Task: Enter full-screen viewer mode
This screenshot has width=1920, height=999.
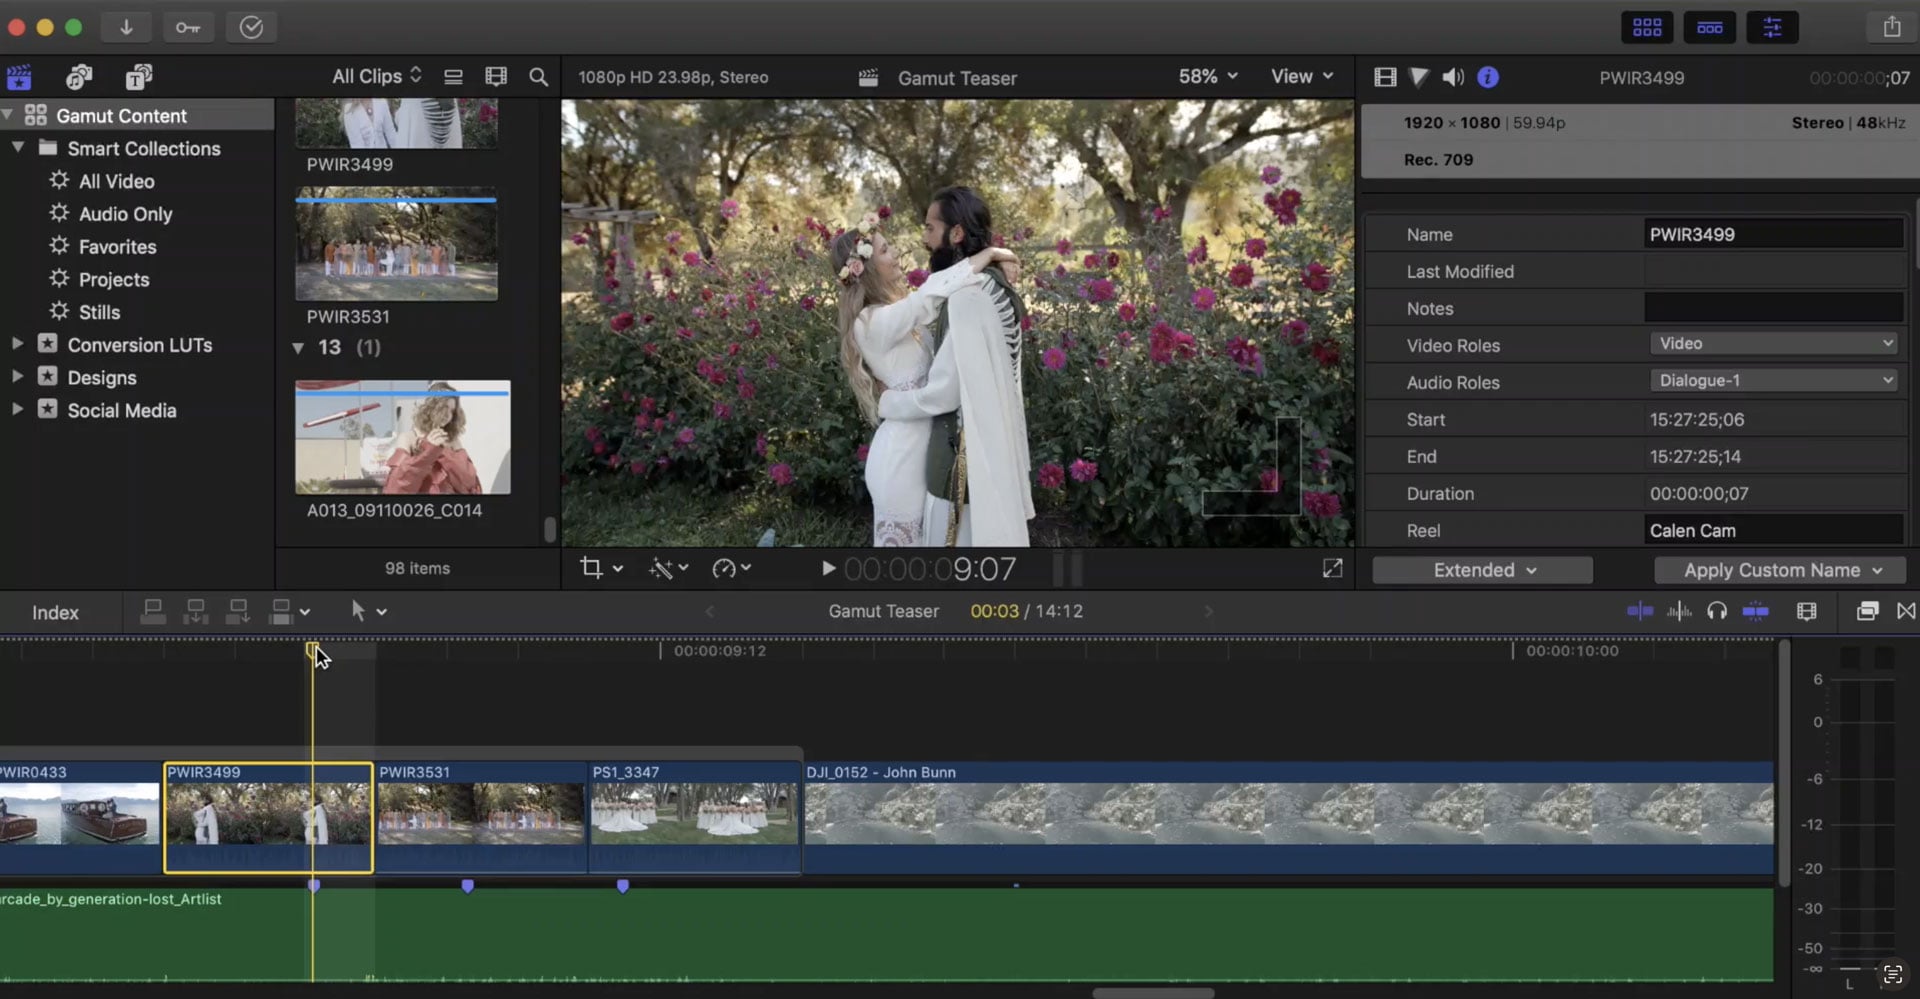Action: click(1332, 568)
